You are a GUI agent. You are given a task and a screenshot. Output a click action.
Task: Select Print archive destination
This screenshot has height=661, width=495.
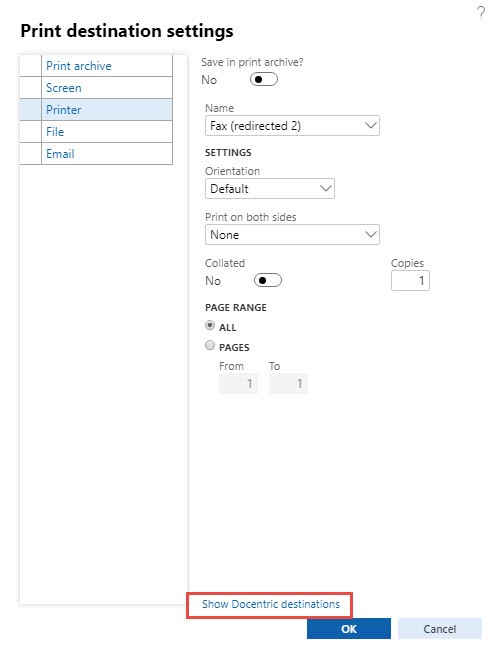(107, 66)
